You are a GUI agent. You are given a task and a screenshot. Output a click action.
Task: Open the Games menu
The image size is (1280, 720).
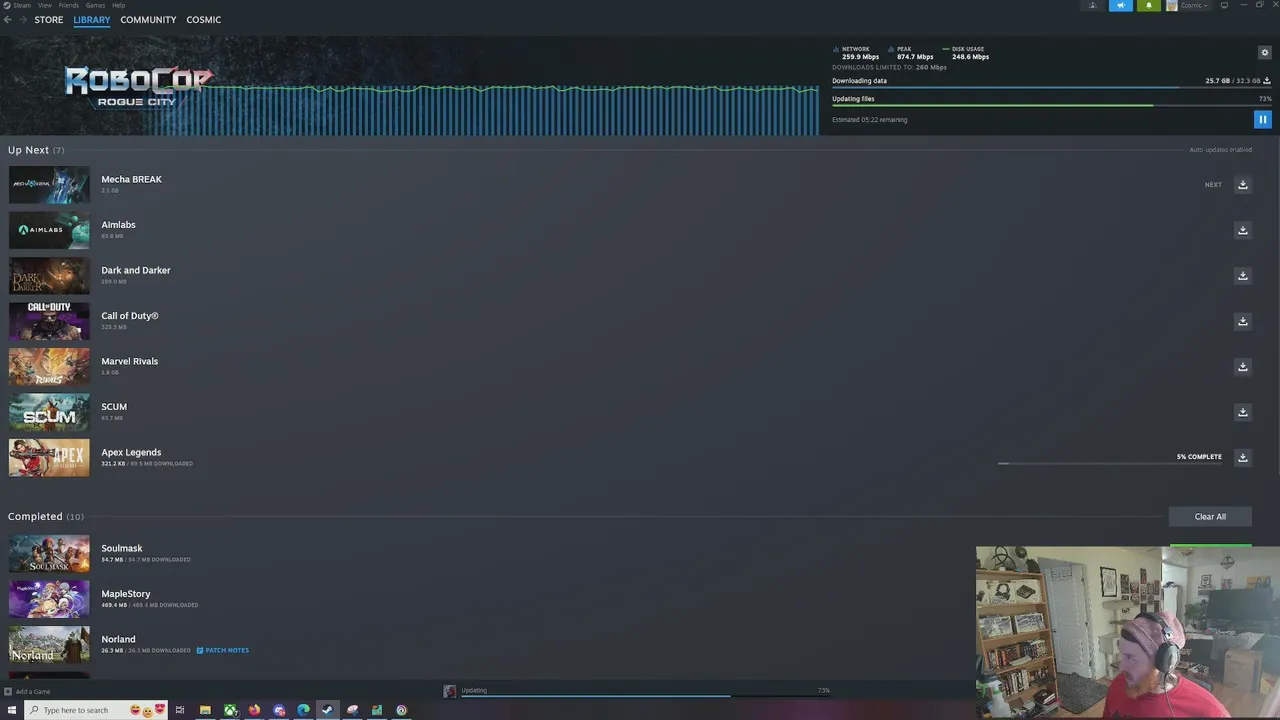(95, 5)
